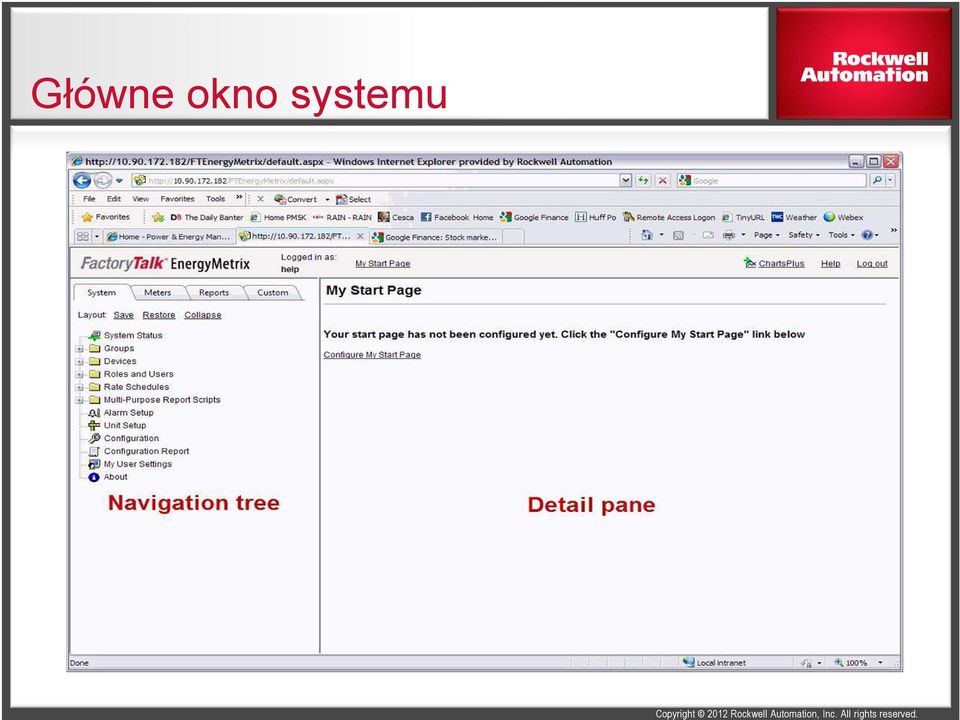This screenshot has height=720, width=960.
Task: Open The Daily Banter bookmark
Action: [206, 217]
